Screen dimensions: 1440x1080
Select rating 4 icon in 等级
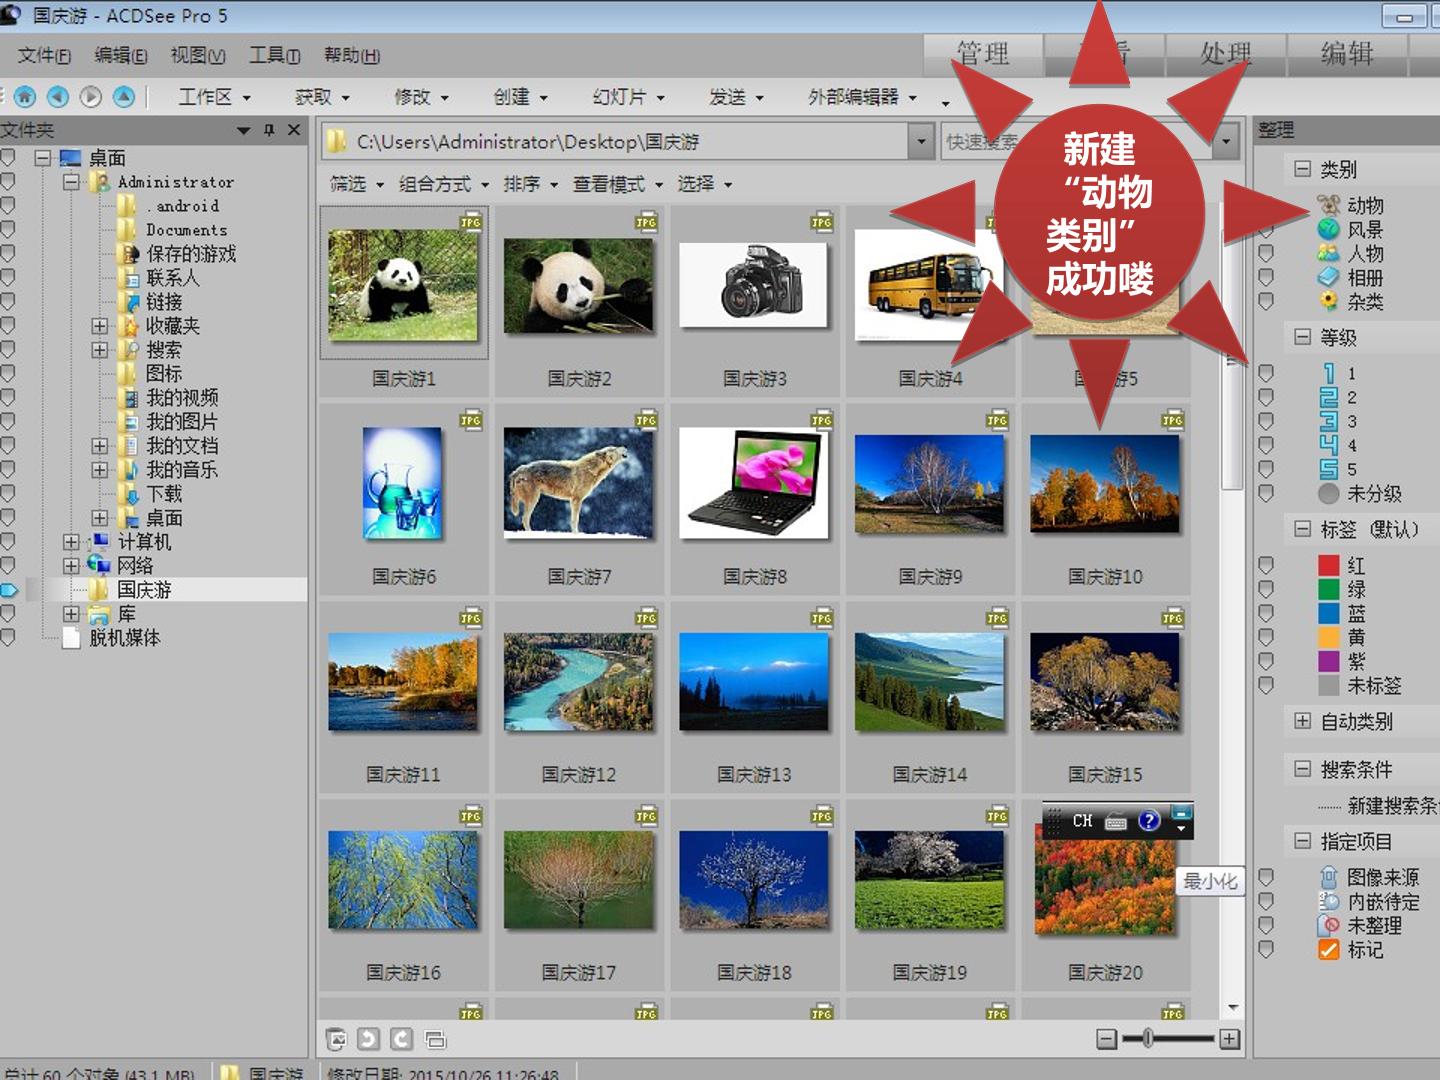(1328, 445)
